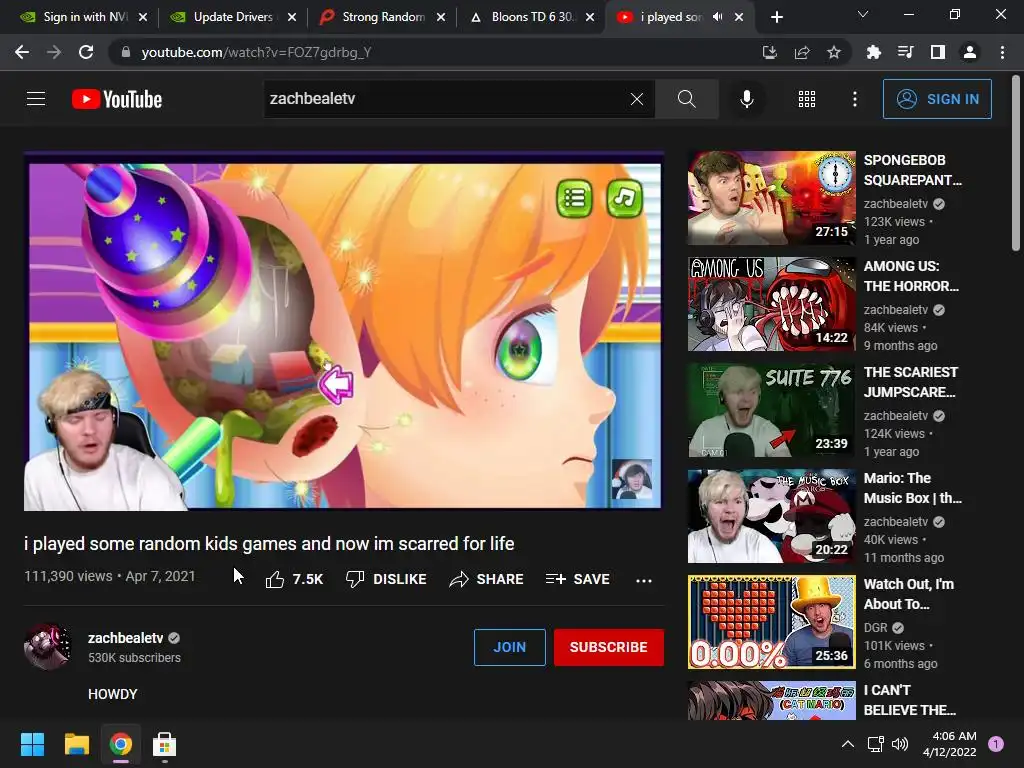Open clock and calendar 4:06 AM
Screen dimensions: 1024x768
coord(950,744)
